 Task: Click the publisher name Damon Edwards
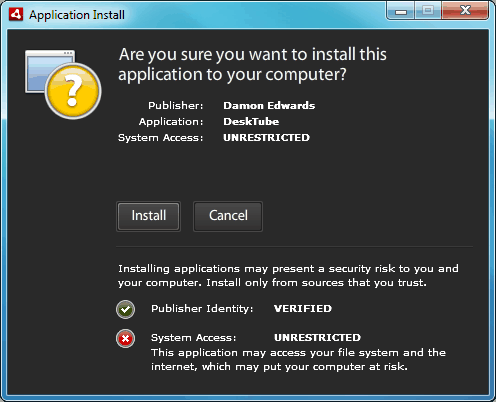[269, 106]
